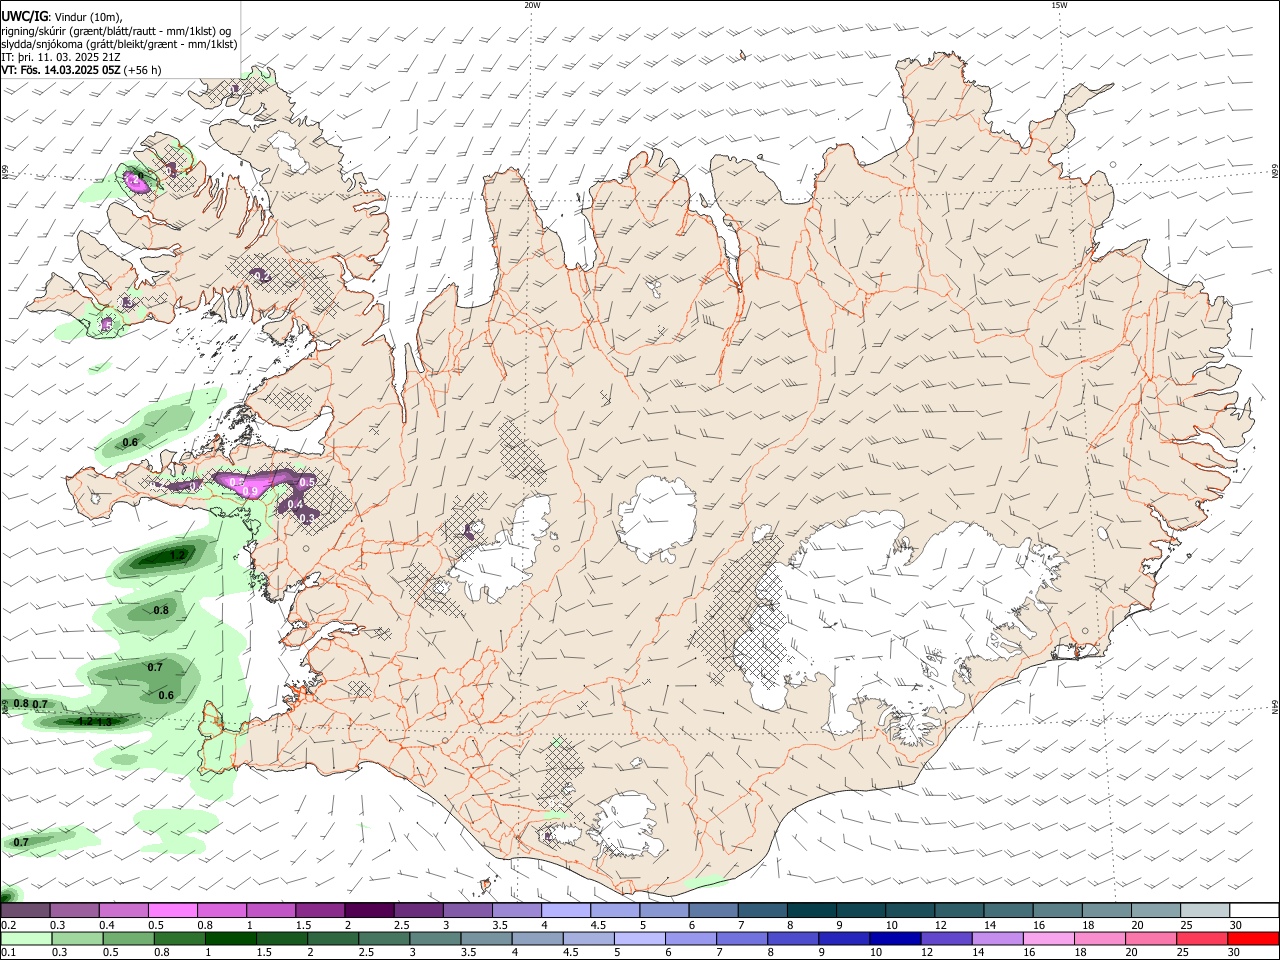Click the '0.1' label in the bottom legend row

[x=8, y=953]
